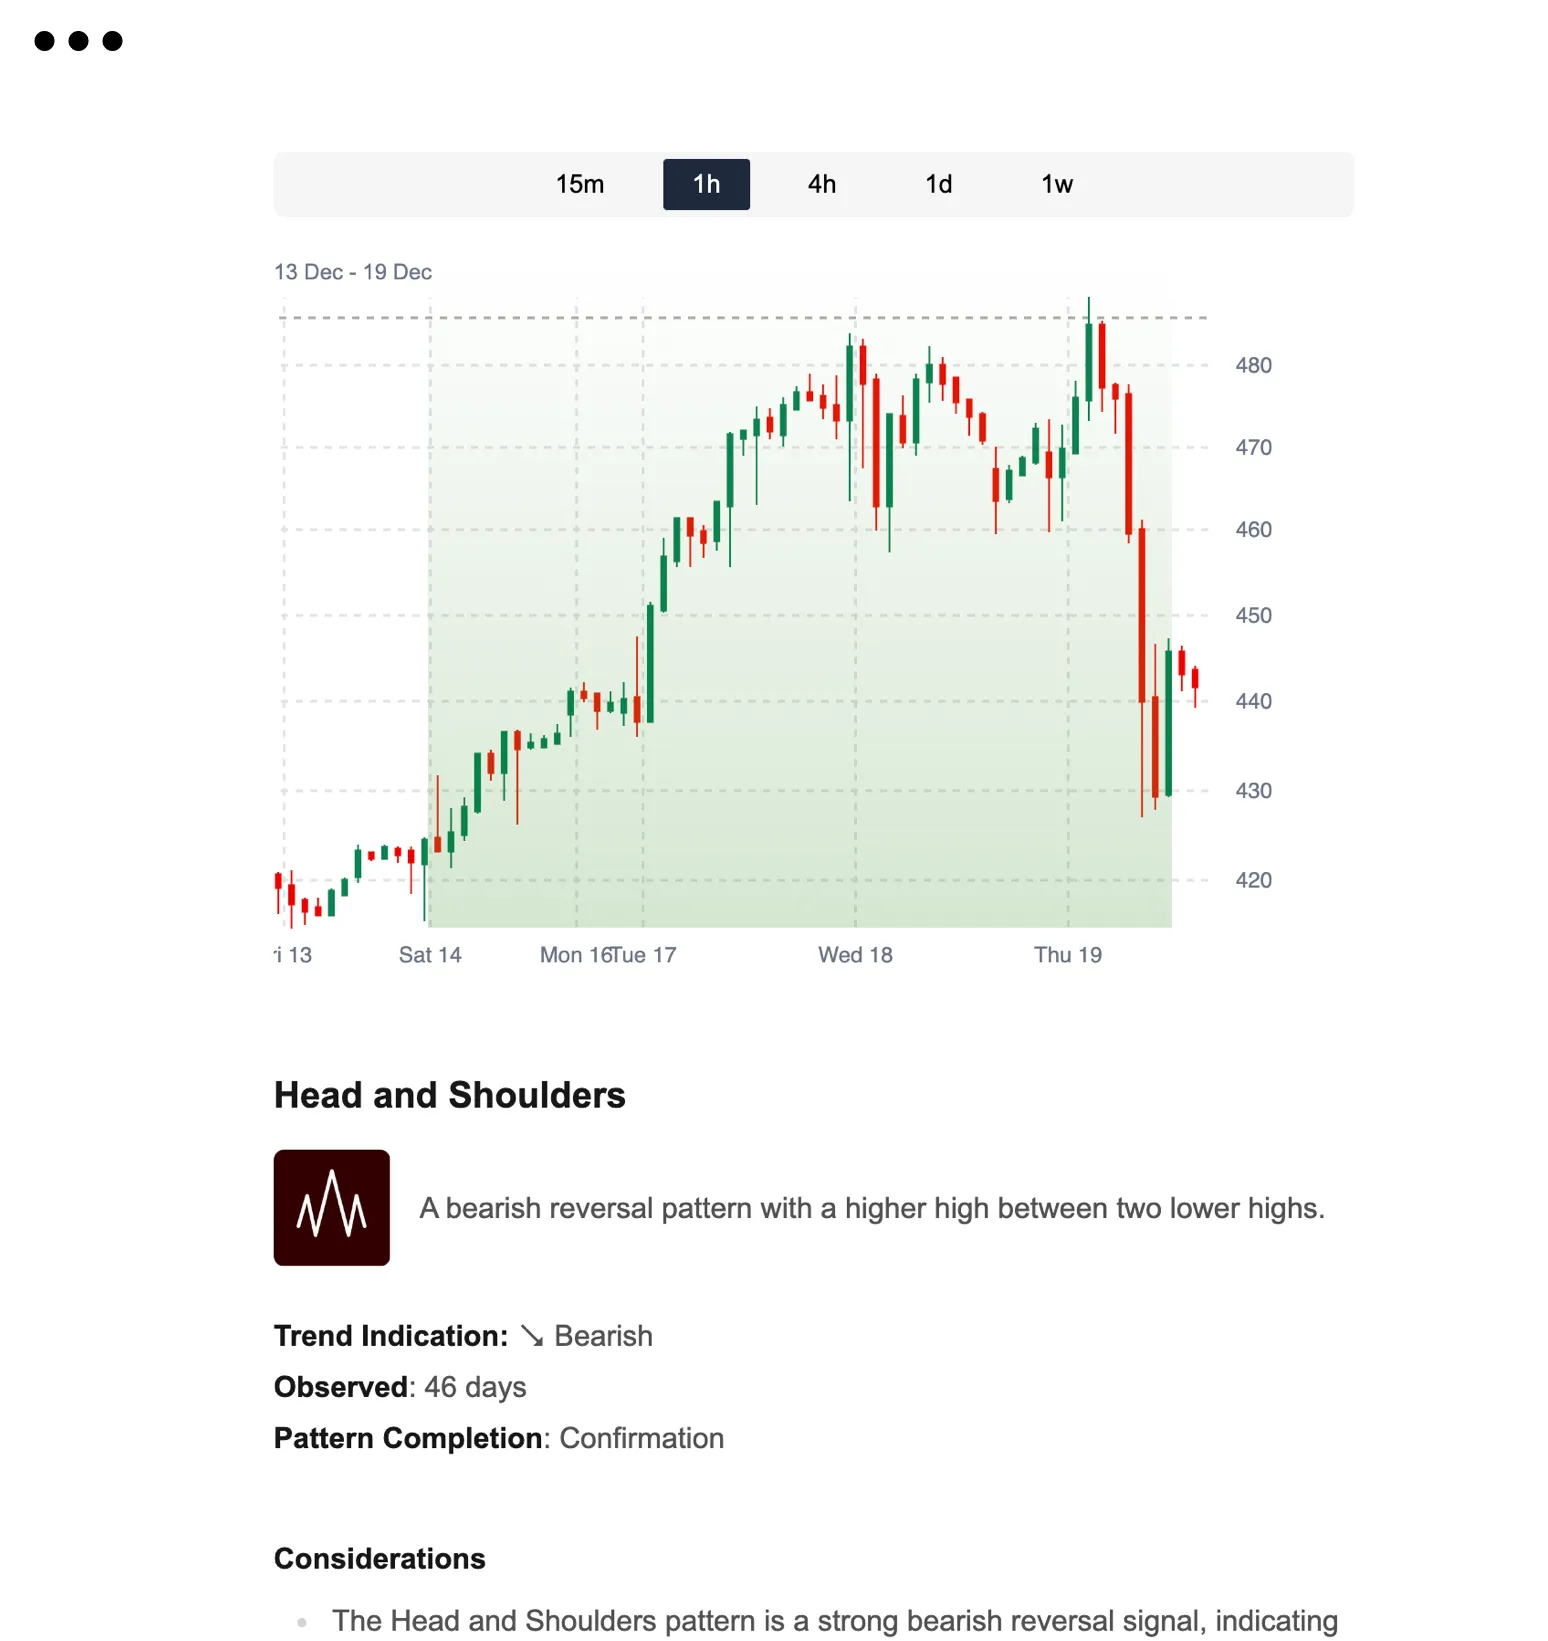Deselect the active 1h interval
The height and width of the screenshot is (1641, 1548).
(x=706, y=184)
